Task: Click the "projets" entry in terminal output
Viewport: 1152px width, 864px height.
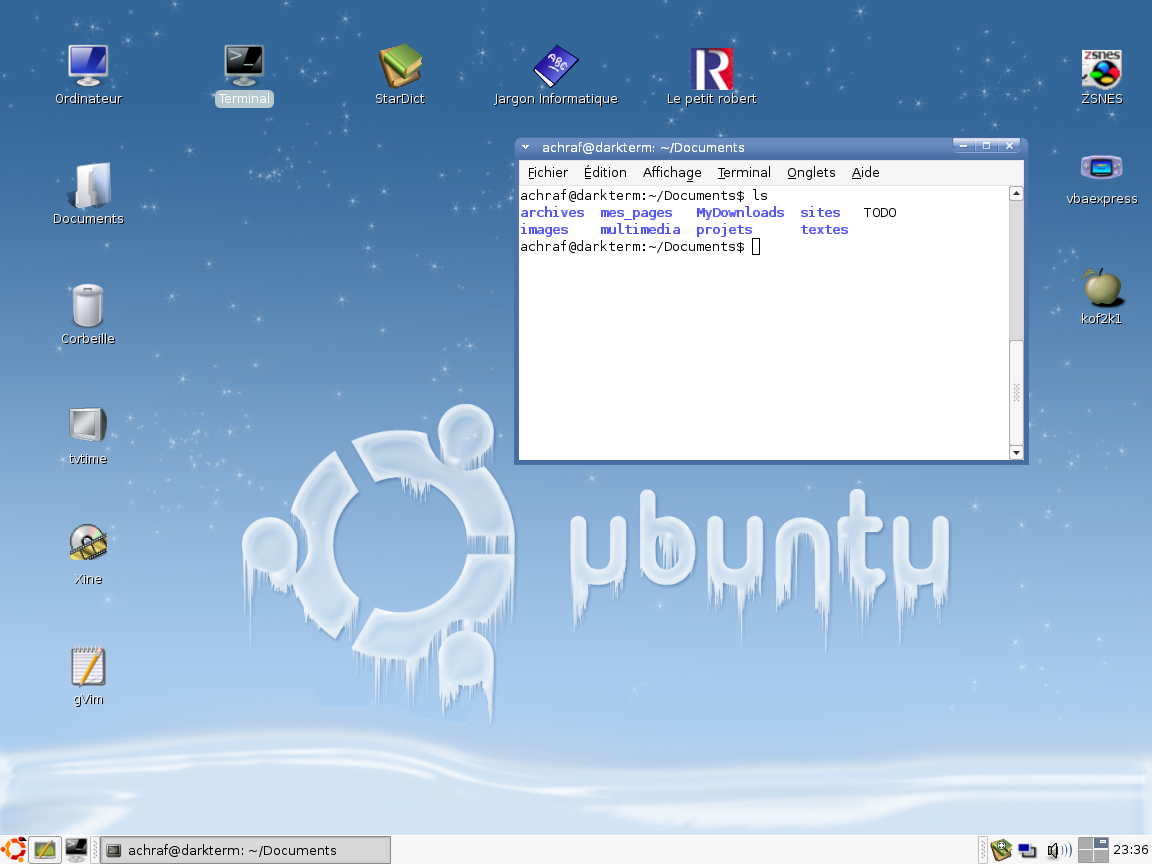Action: pos(724,230)
